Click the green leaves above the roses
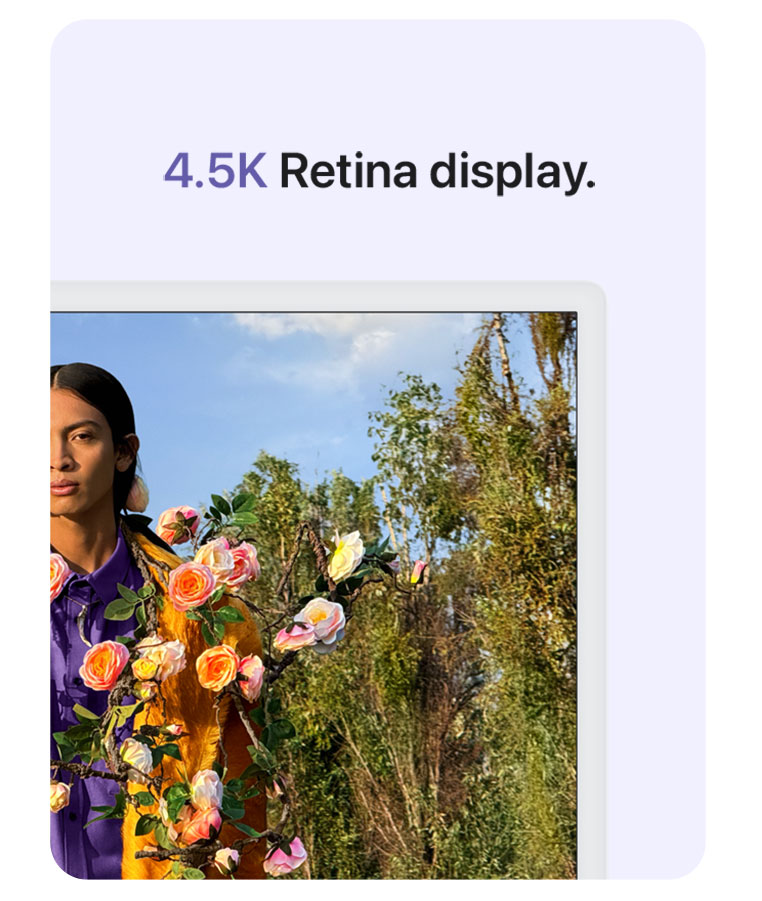 [230, 509]
